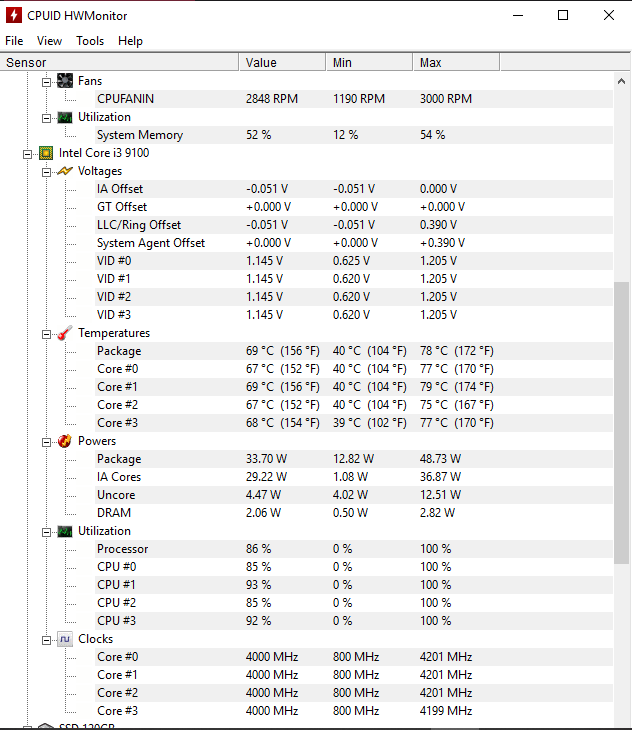Click the Fans category fan icon
Screen dimensions: 632x730
[65, 81]
